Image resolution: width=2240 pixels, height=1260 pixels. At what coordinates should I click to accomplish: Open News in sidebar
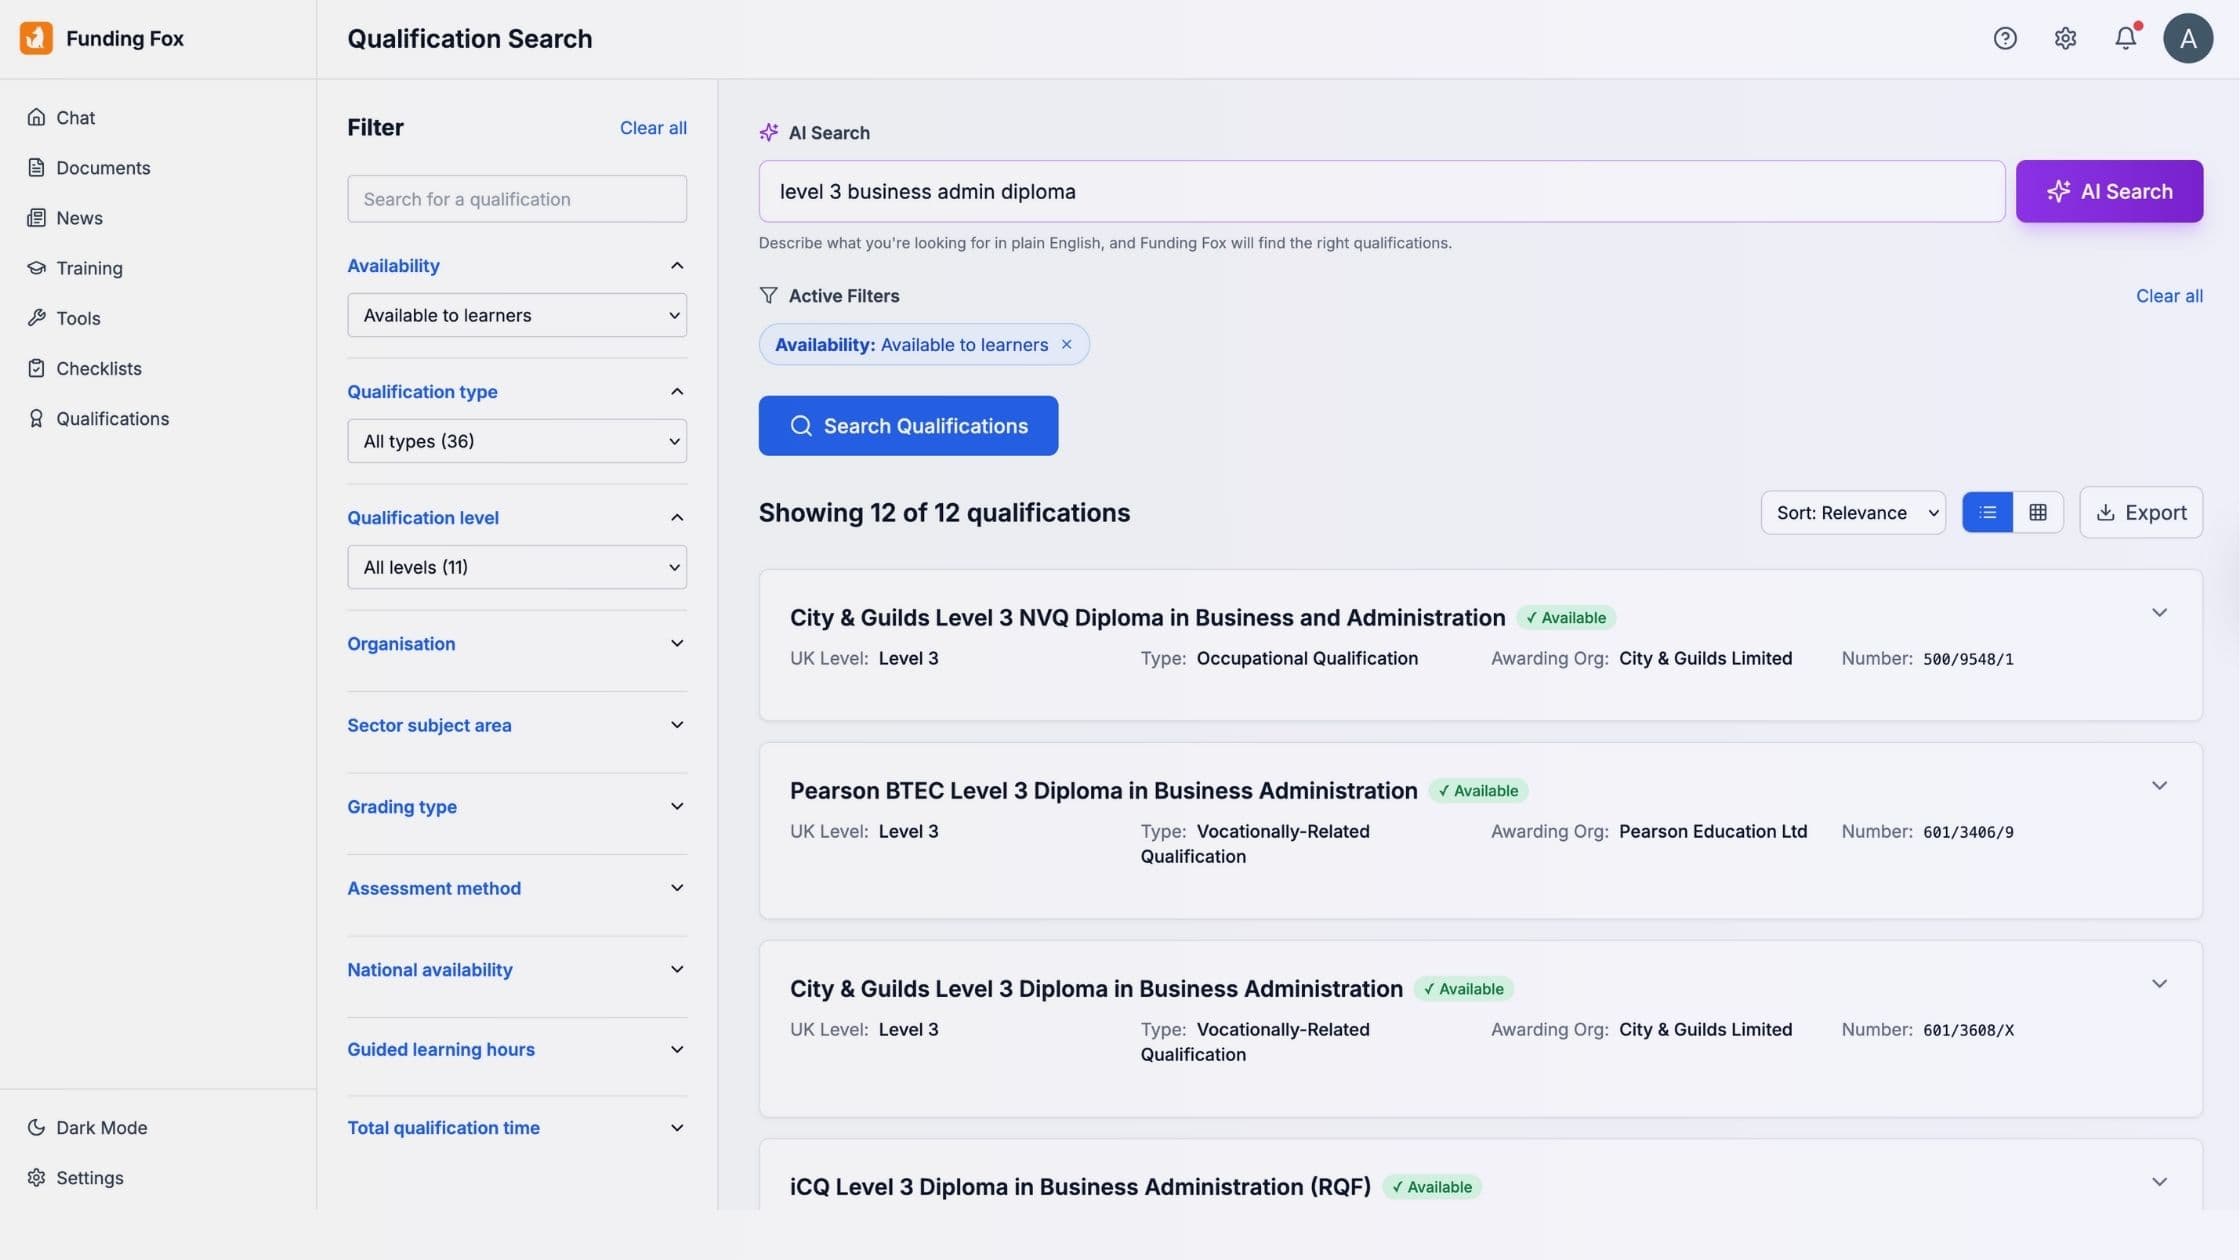tap(65, 217)
